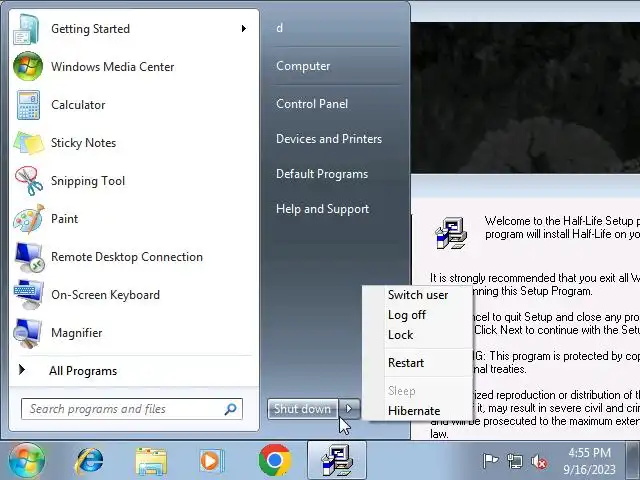The height and width of the screenshot is (480, 640).
Task: Click the On-Screen Keyboard icon
Action: click(29, 295)
